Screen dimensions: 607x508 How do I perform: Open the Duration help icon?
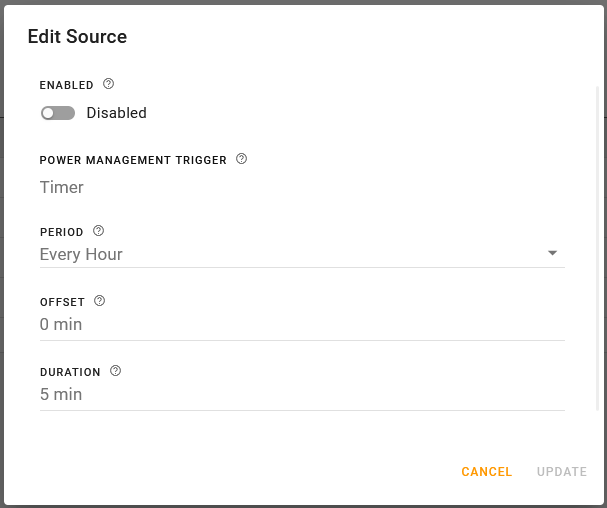pos(115,371)
